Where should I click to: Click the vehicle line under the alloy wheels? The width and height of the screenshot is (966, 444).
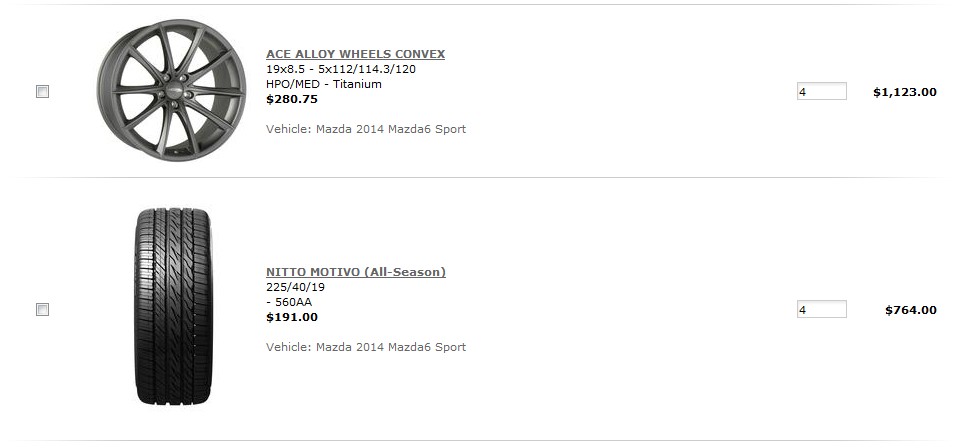pos(366,129)
